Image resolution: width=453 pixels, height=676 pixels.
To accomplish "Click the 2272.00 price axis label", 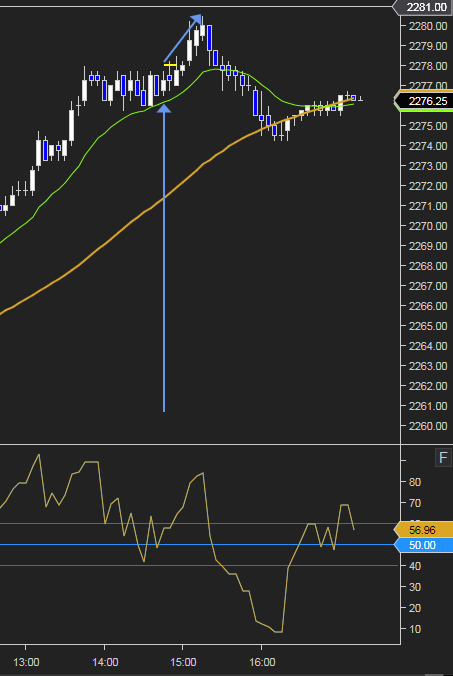I will pos(428,186).
